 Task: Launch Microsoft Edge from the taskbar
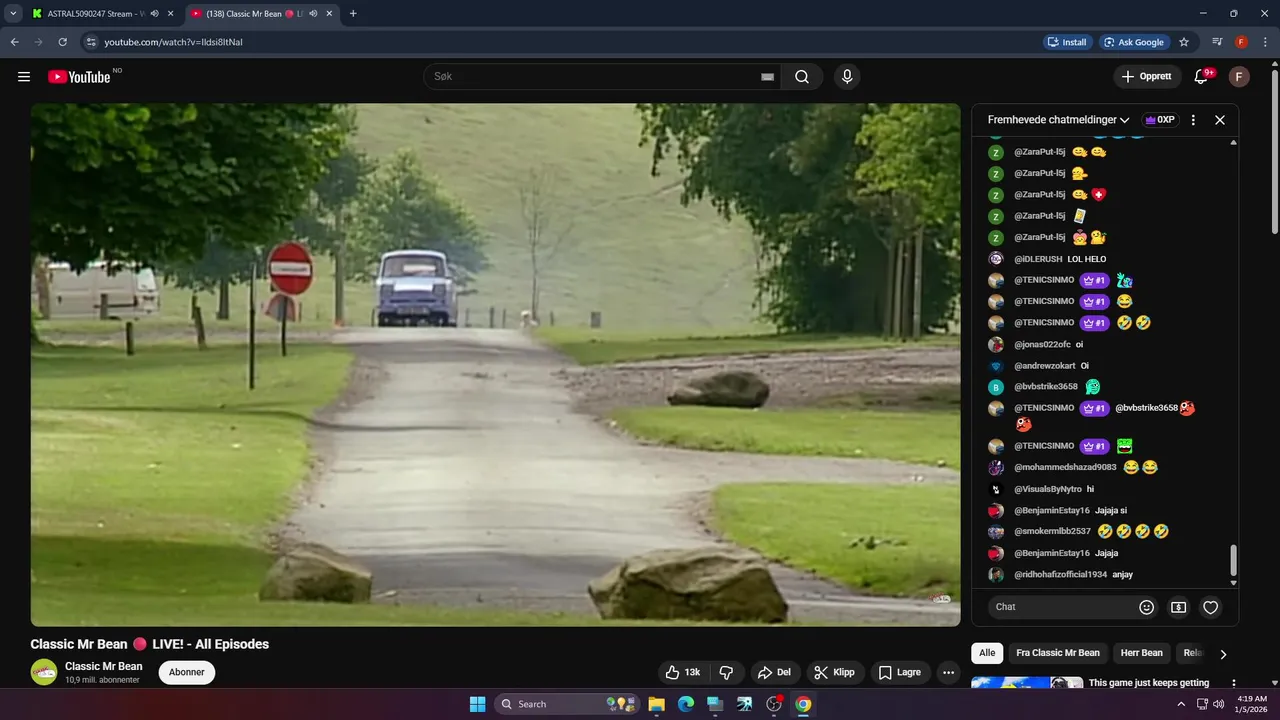point(686,704)
